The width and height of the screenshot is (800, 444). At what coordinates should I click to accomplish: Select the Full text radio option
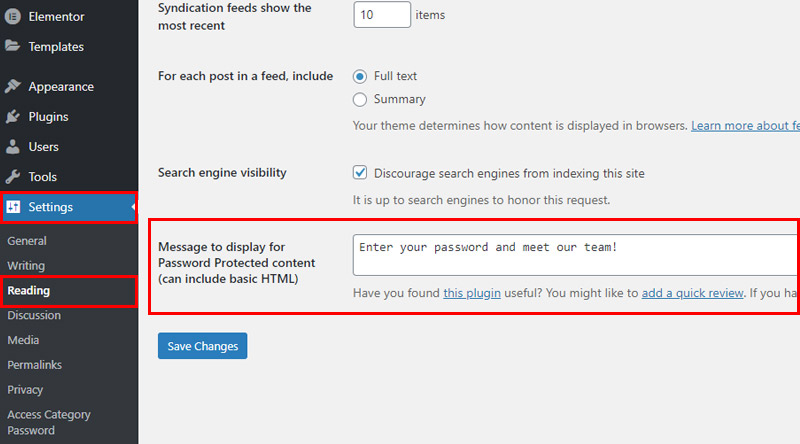[x=360, y=77]
